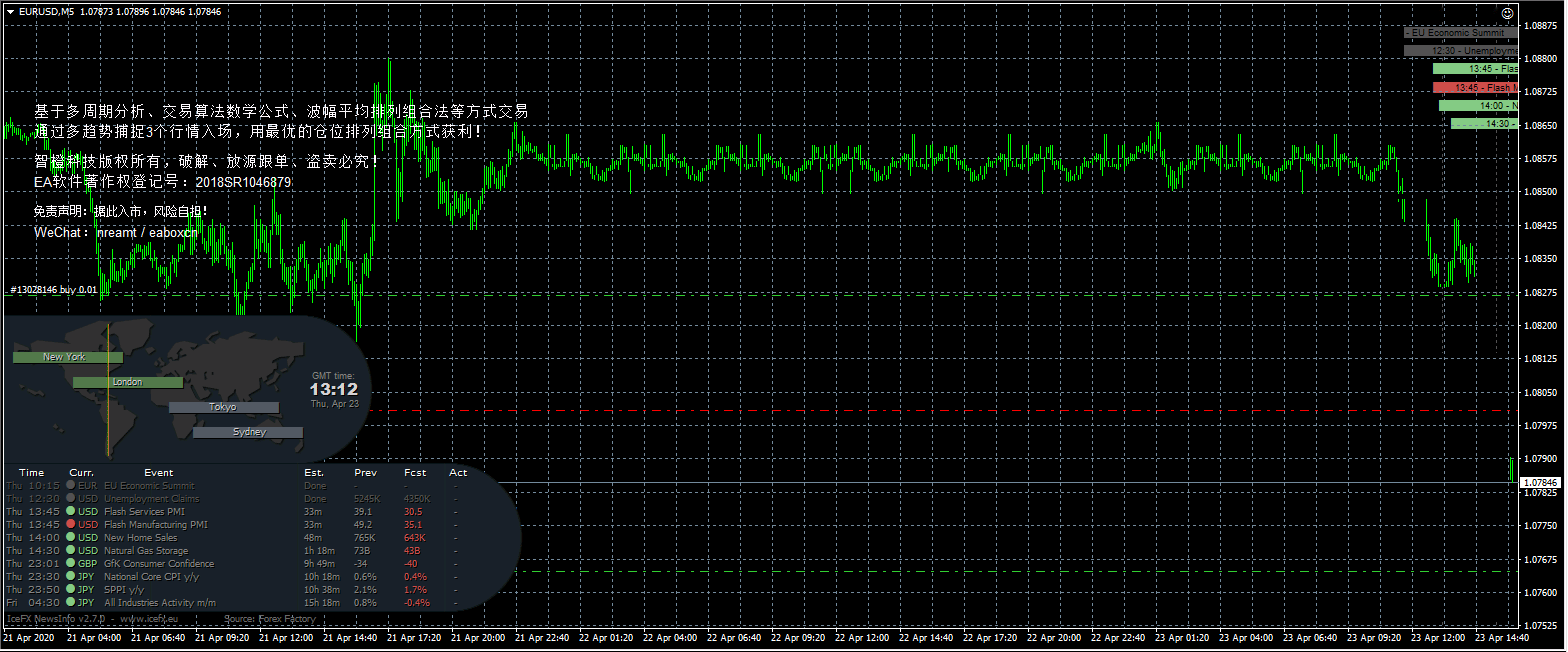Click the red 13:45 Flash news label
Screen dimensions: 1568x652
click(1475, 88)
